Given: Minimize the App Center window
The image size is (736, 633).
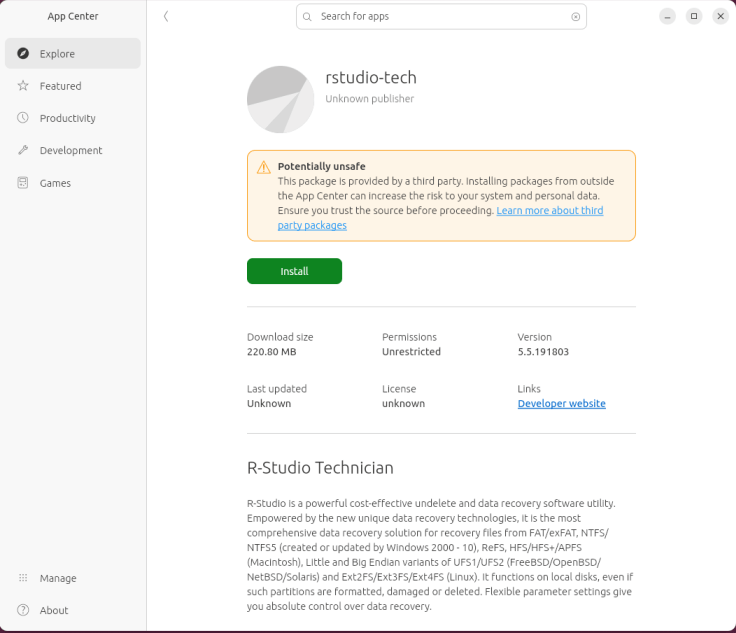Looking at the screenshot, I should click(x=667, y=16).
